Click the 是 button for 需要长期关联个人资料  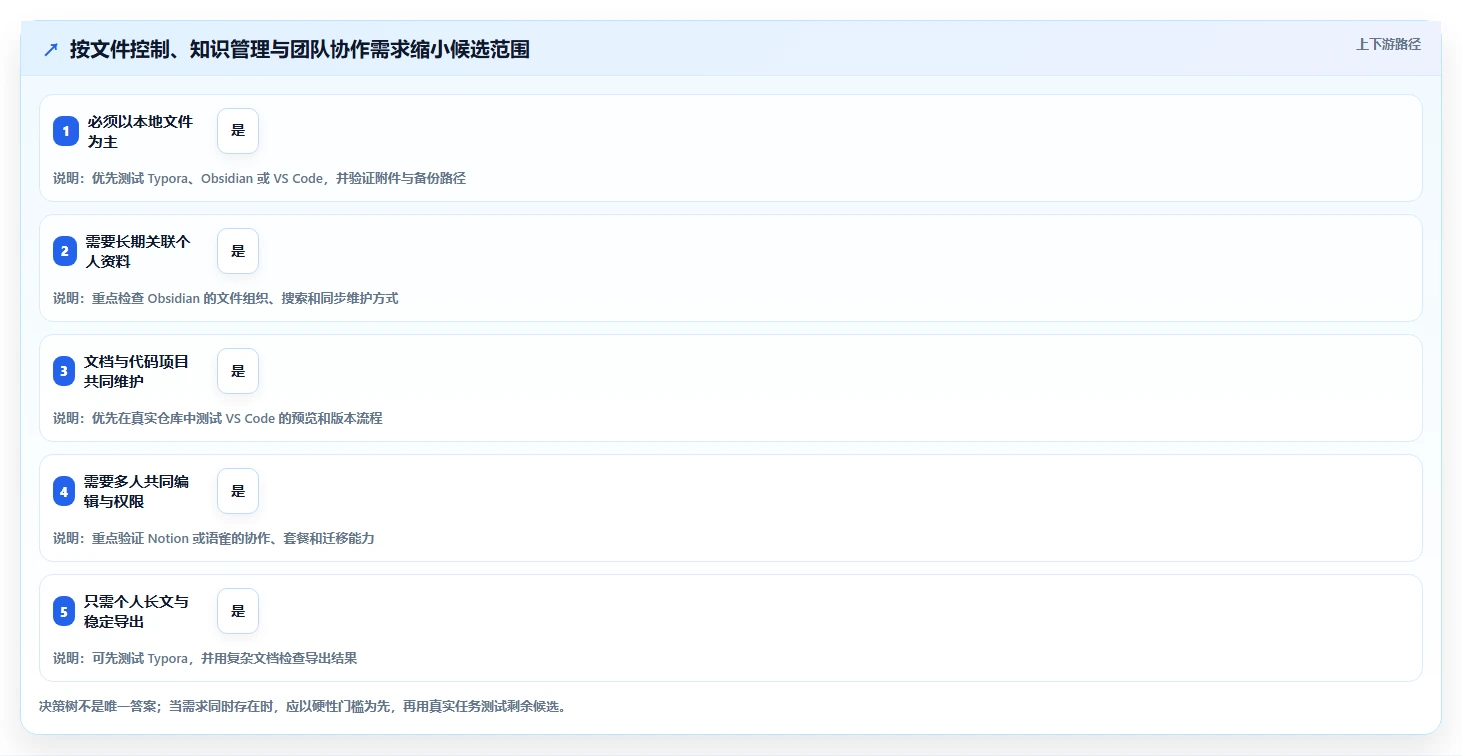pos(238,251)
